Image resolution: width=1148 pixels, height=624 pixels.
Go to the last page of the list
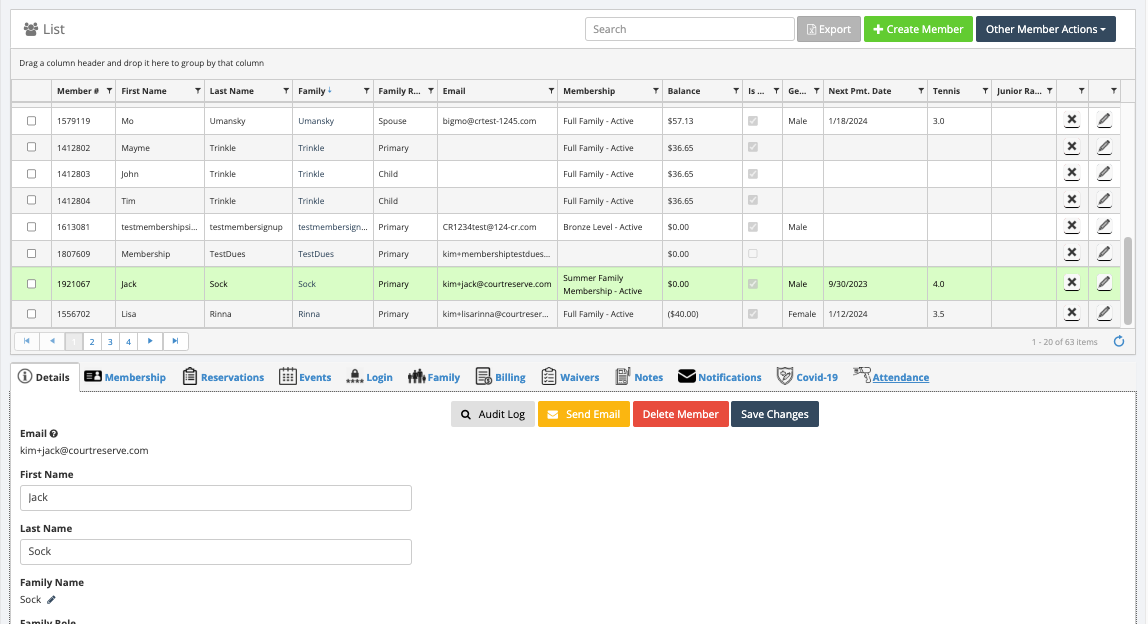(175, 341)
